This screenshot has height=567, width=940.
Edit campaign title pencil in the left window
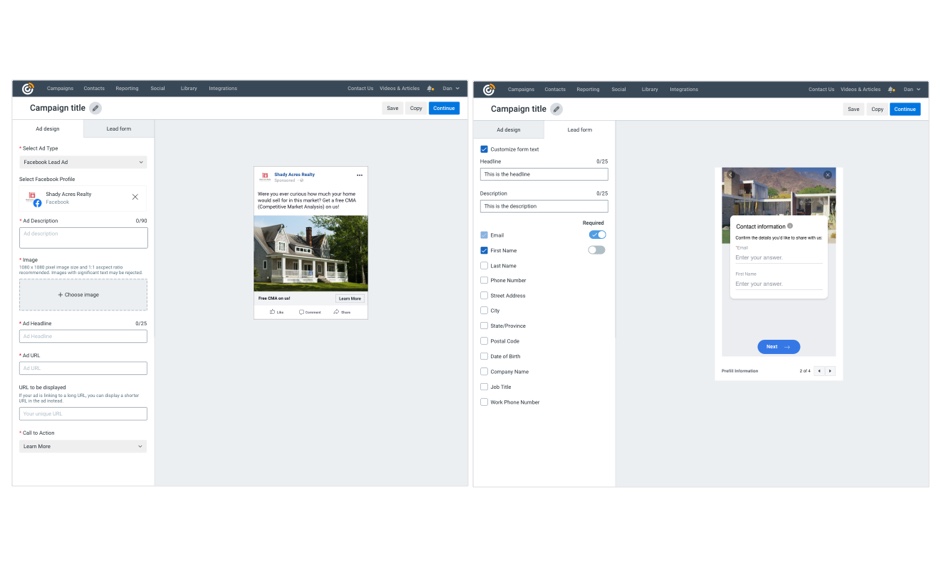coord(95,108)
